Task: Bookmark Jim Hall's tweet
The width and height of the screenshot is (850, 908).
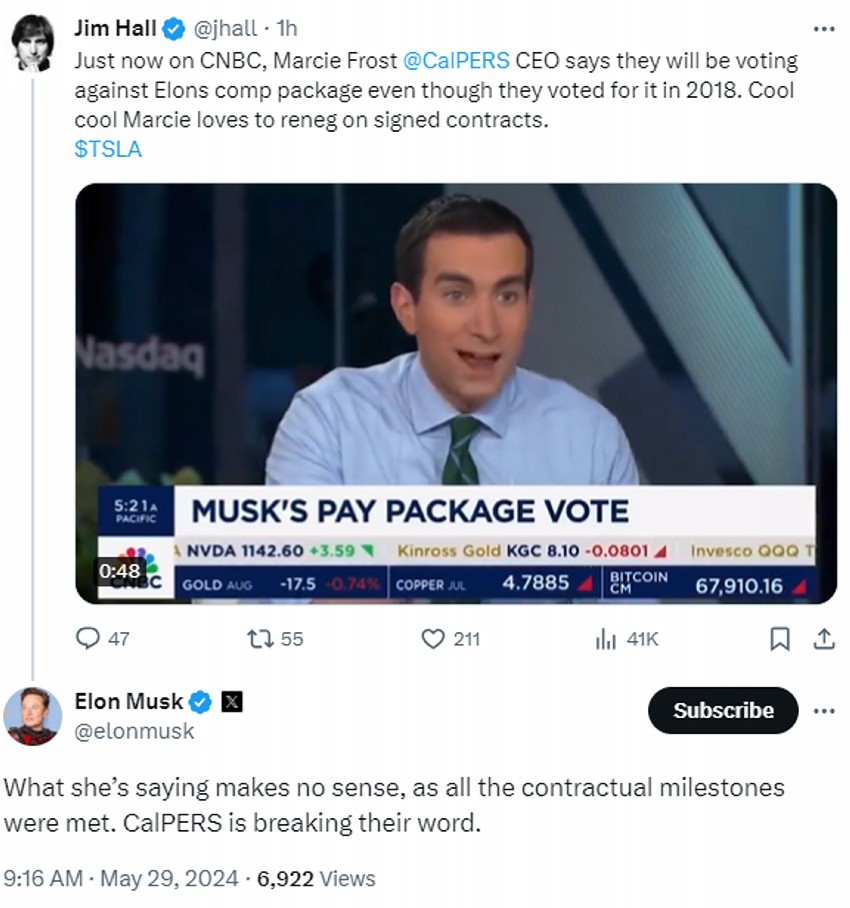Action: (x=781, y=638)
